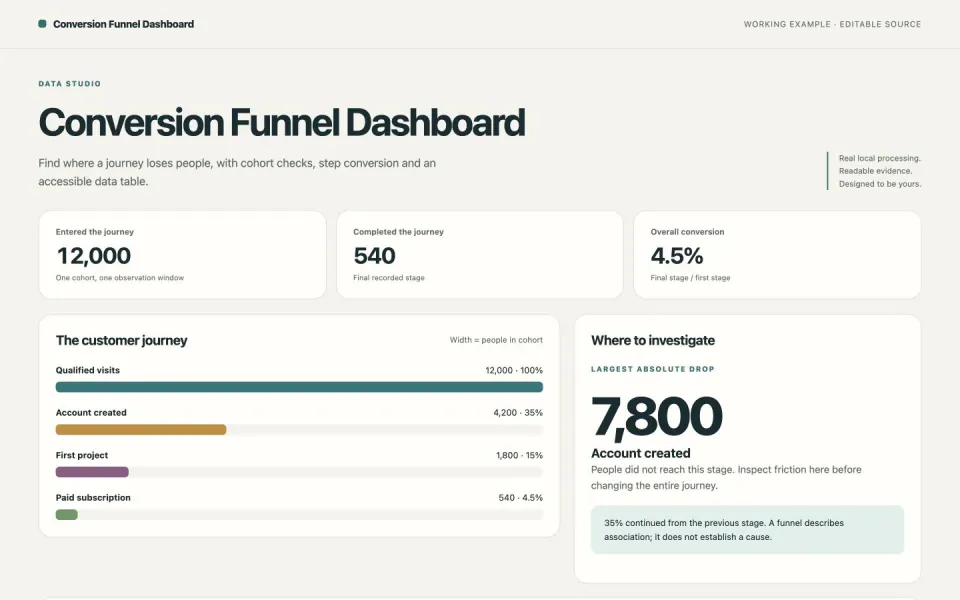This screenshot has width=960, height=600.
Task: Click the orange Account created bar
Action: point(141,430)
